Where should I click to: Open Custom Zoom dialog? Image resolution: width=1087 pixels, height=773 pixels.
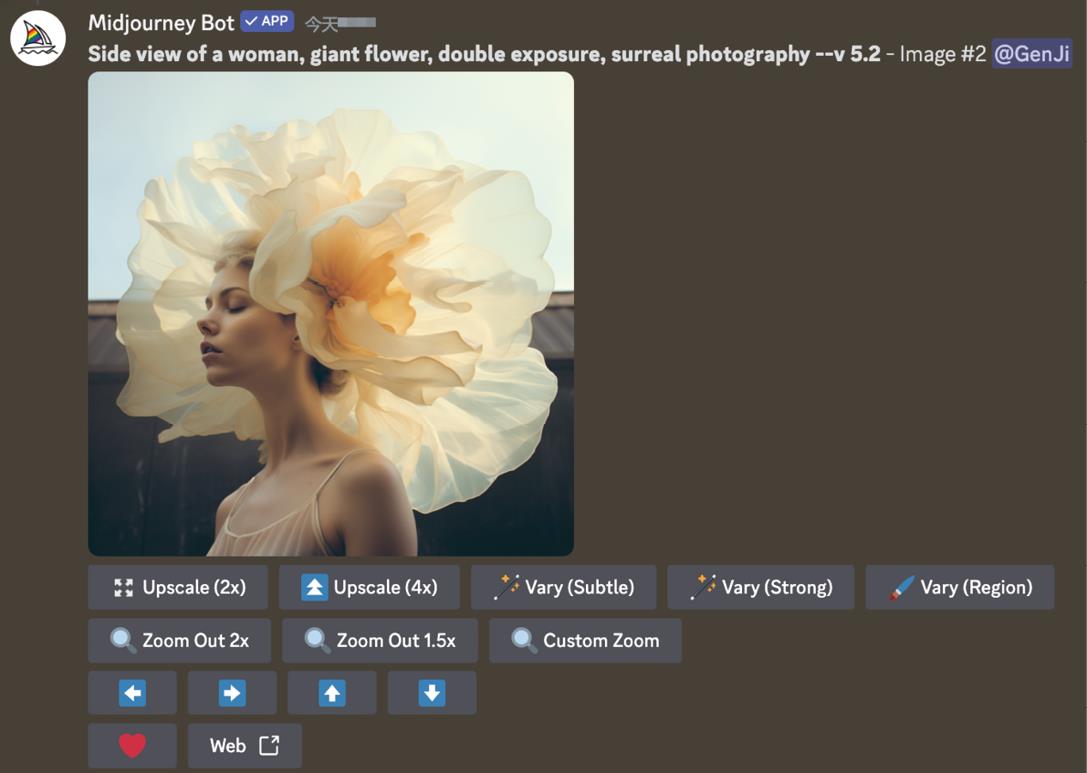point(585,641)
